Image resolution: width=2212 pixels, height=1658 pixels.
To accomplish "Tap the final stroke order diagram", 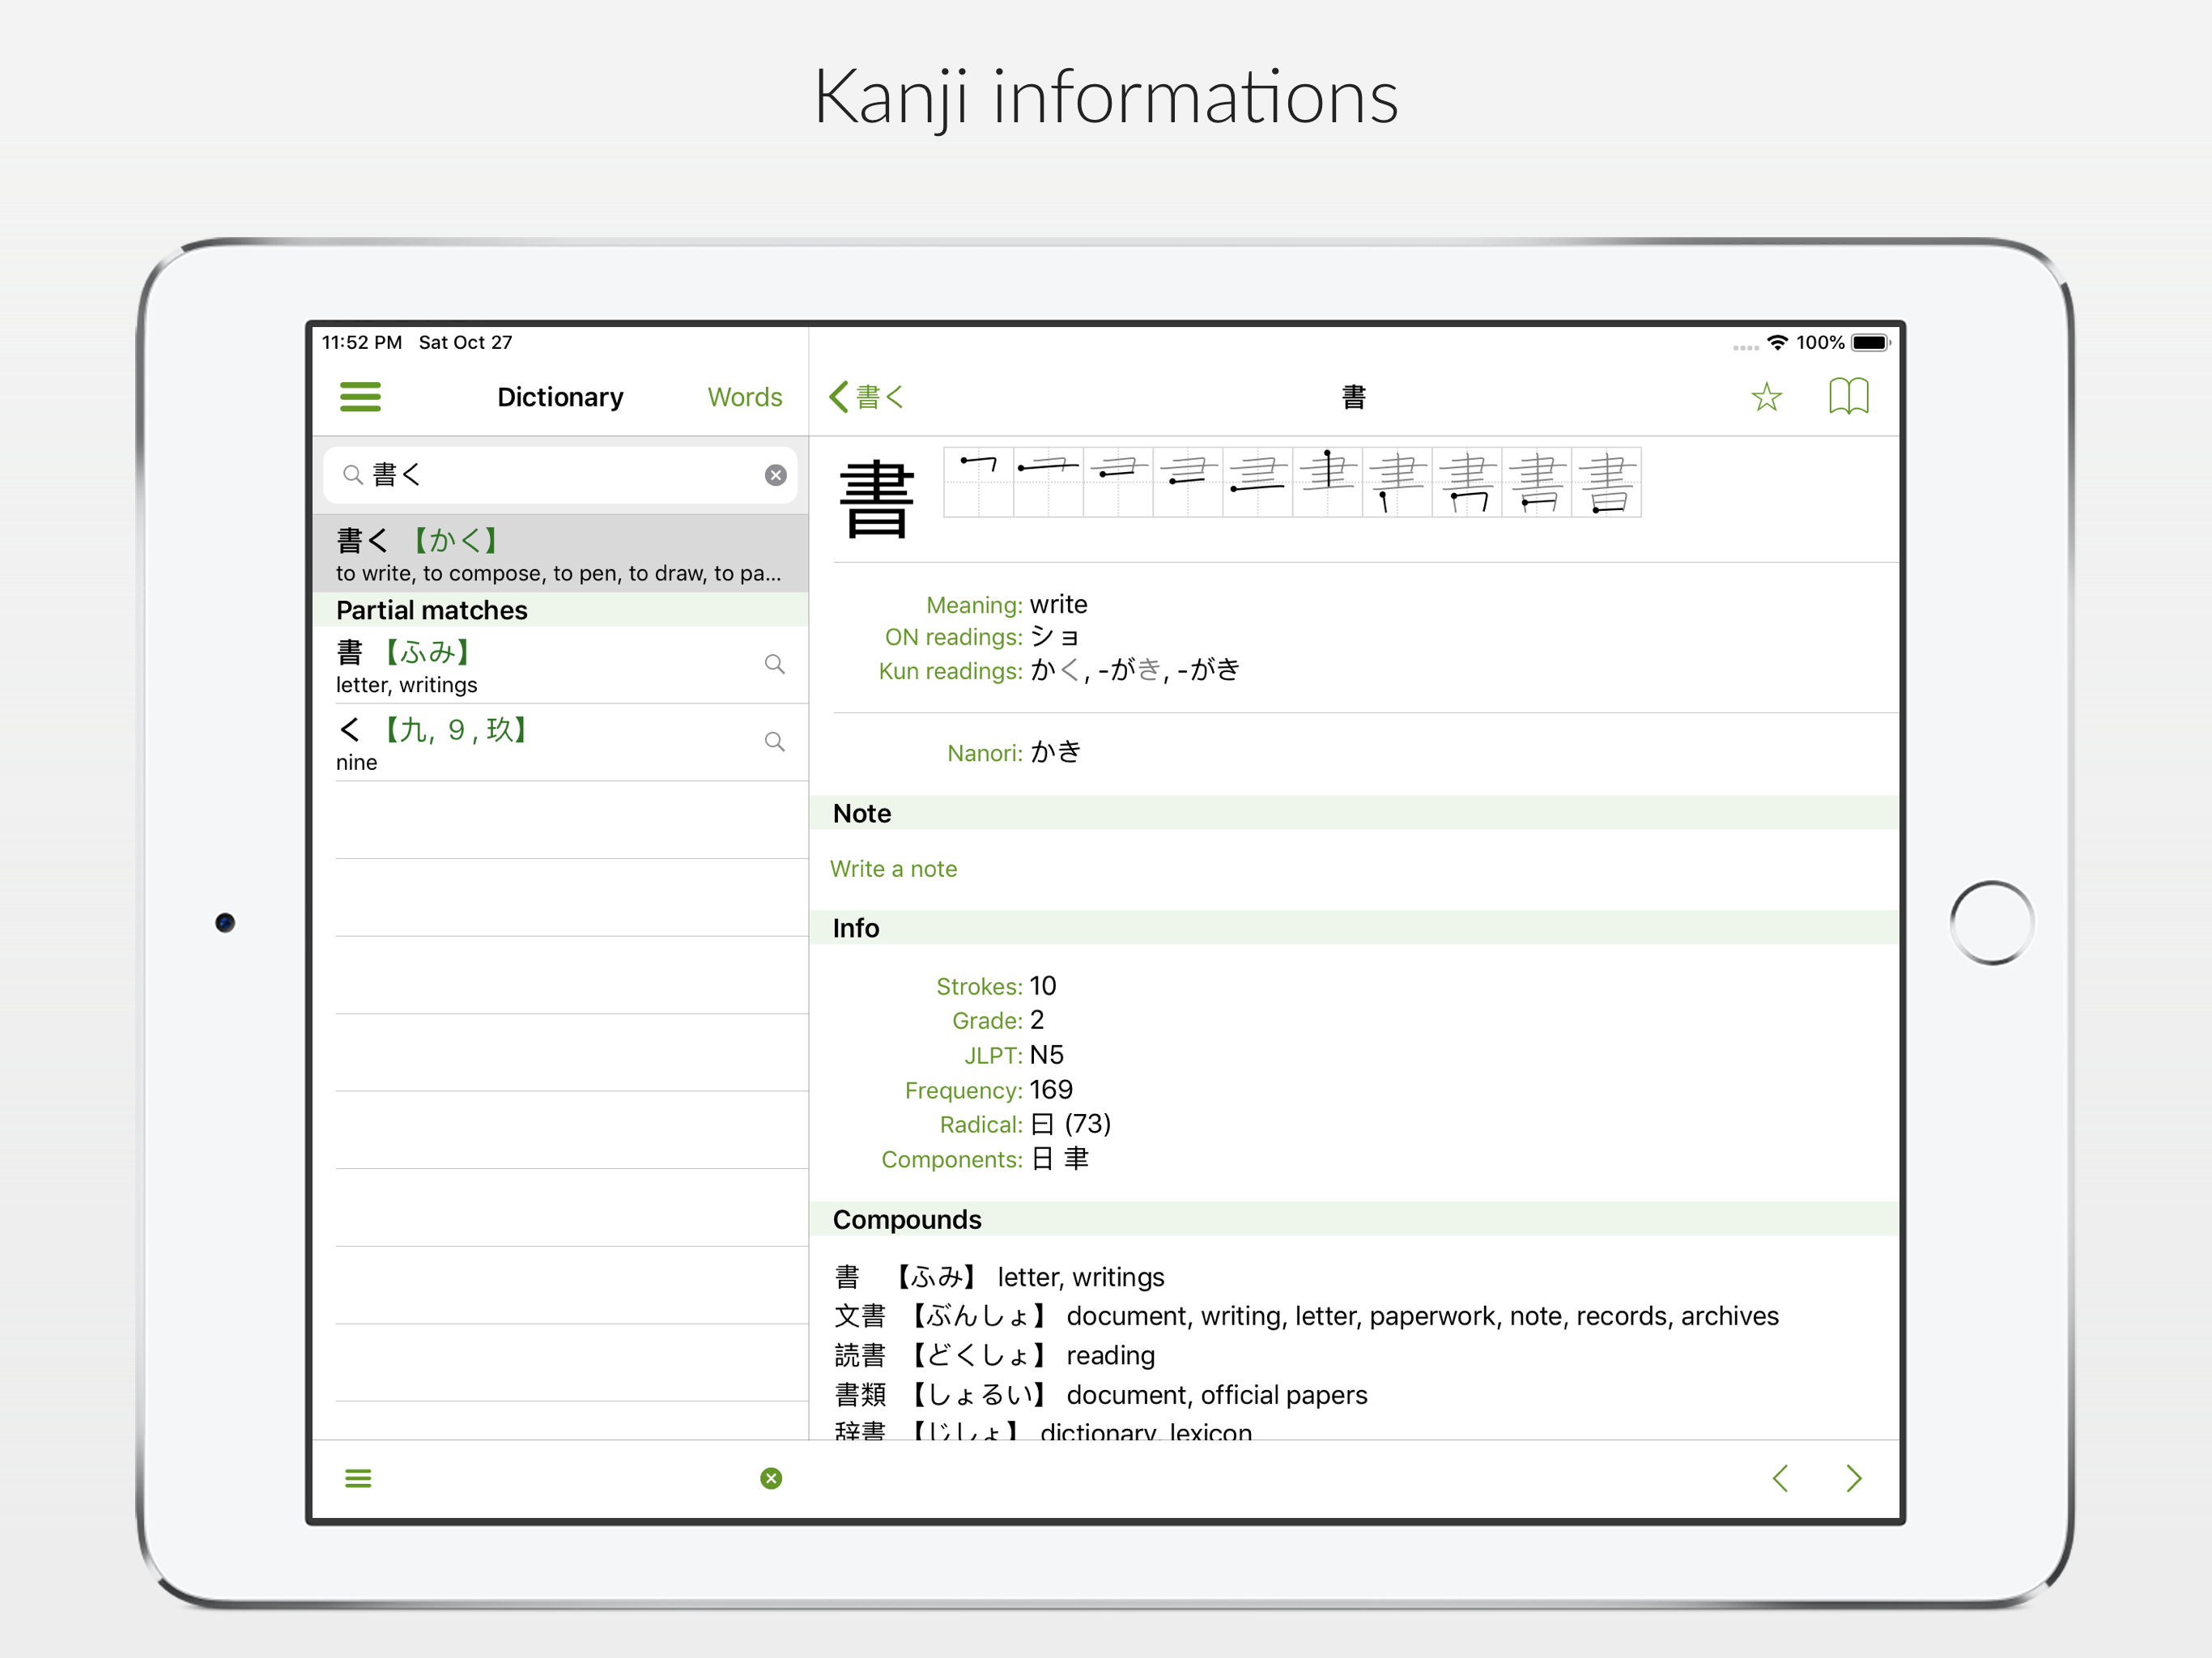I will click(x=1606, y=483).
